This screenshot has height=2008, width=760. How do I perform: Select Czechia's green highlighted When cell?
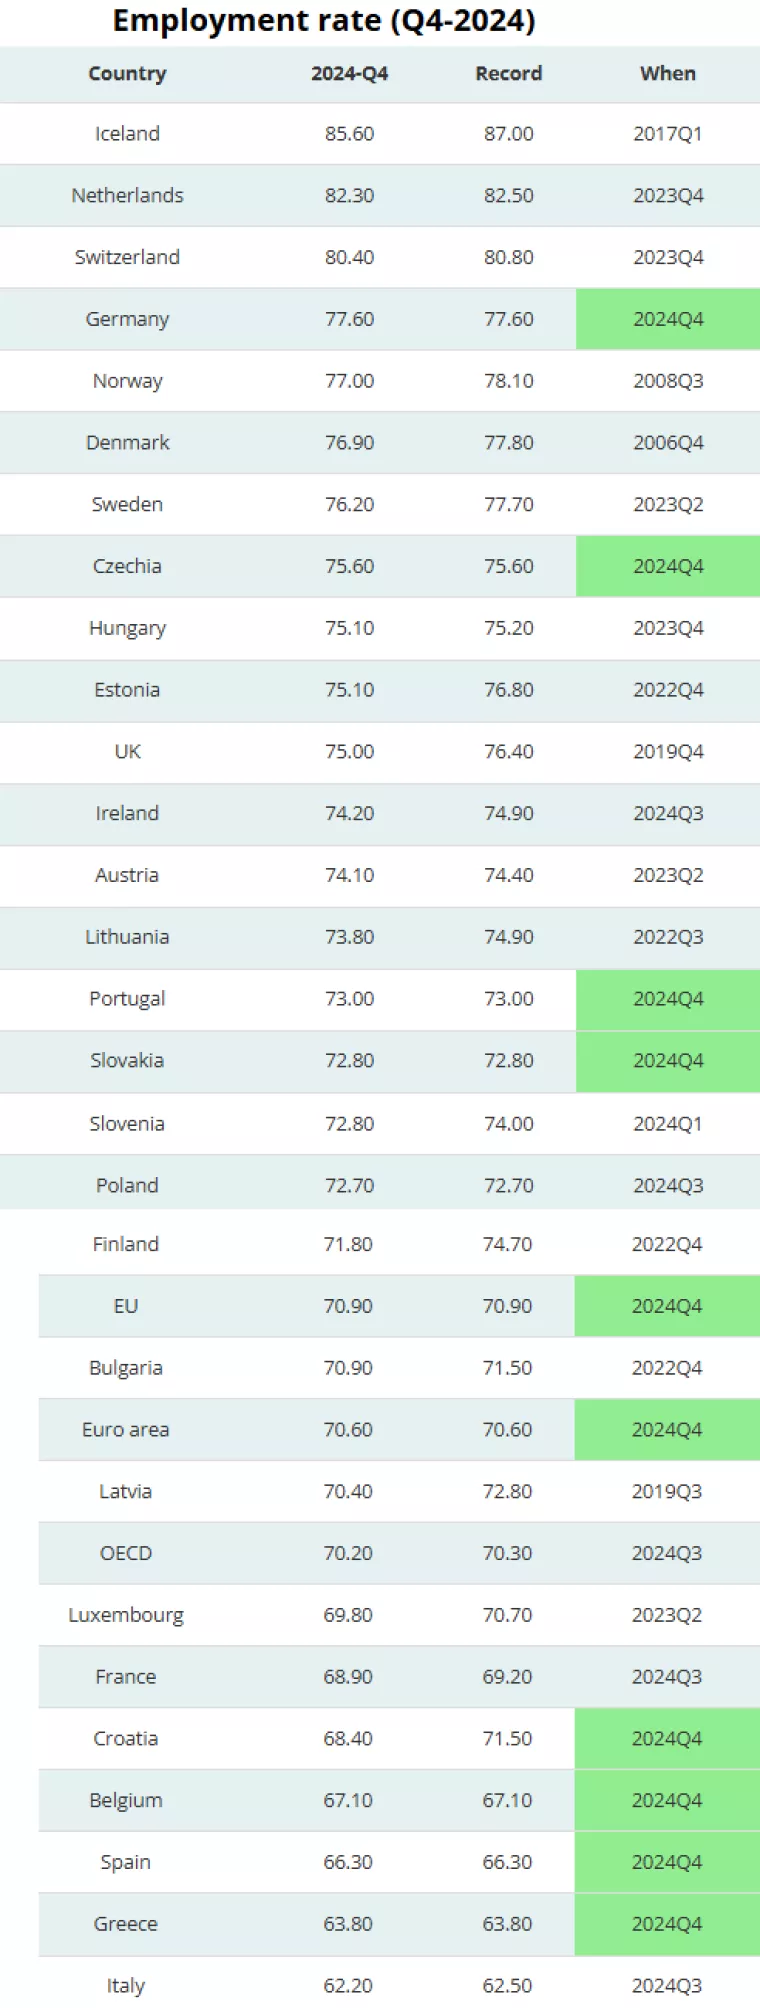pyautogui.click(x=667, y=566)
